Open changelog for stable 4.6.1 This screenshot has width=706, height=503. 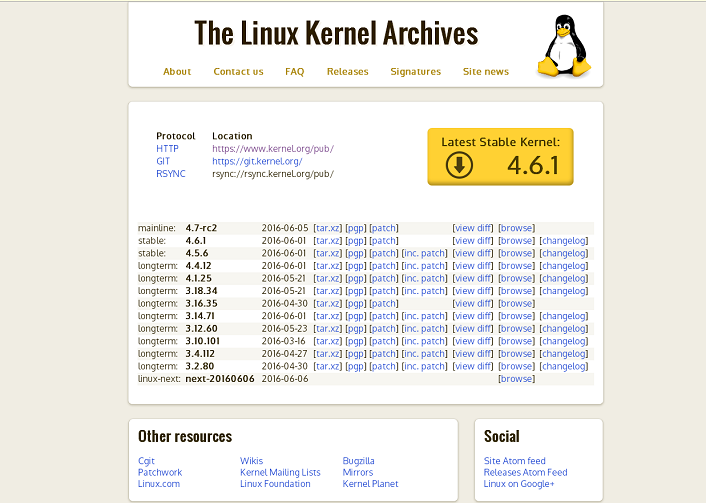click(564, 240)
